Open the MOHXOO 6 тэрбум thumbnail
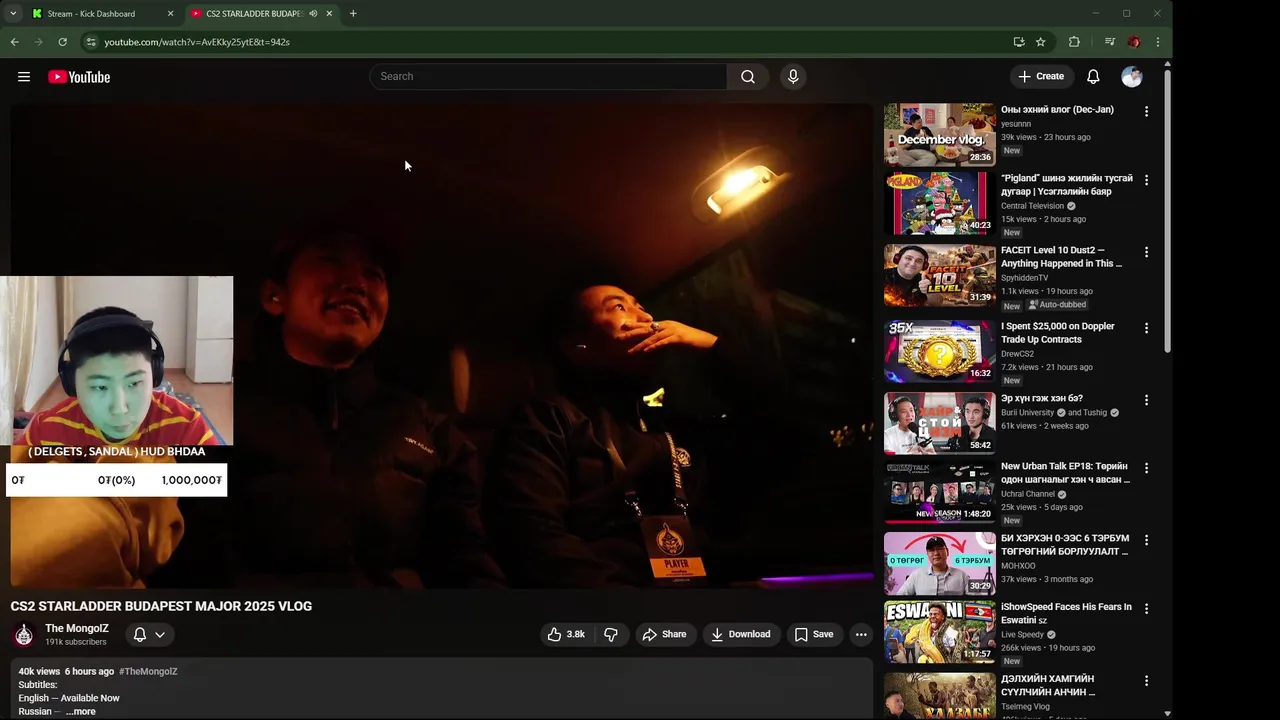 point(940,564)
